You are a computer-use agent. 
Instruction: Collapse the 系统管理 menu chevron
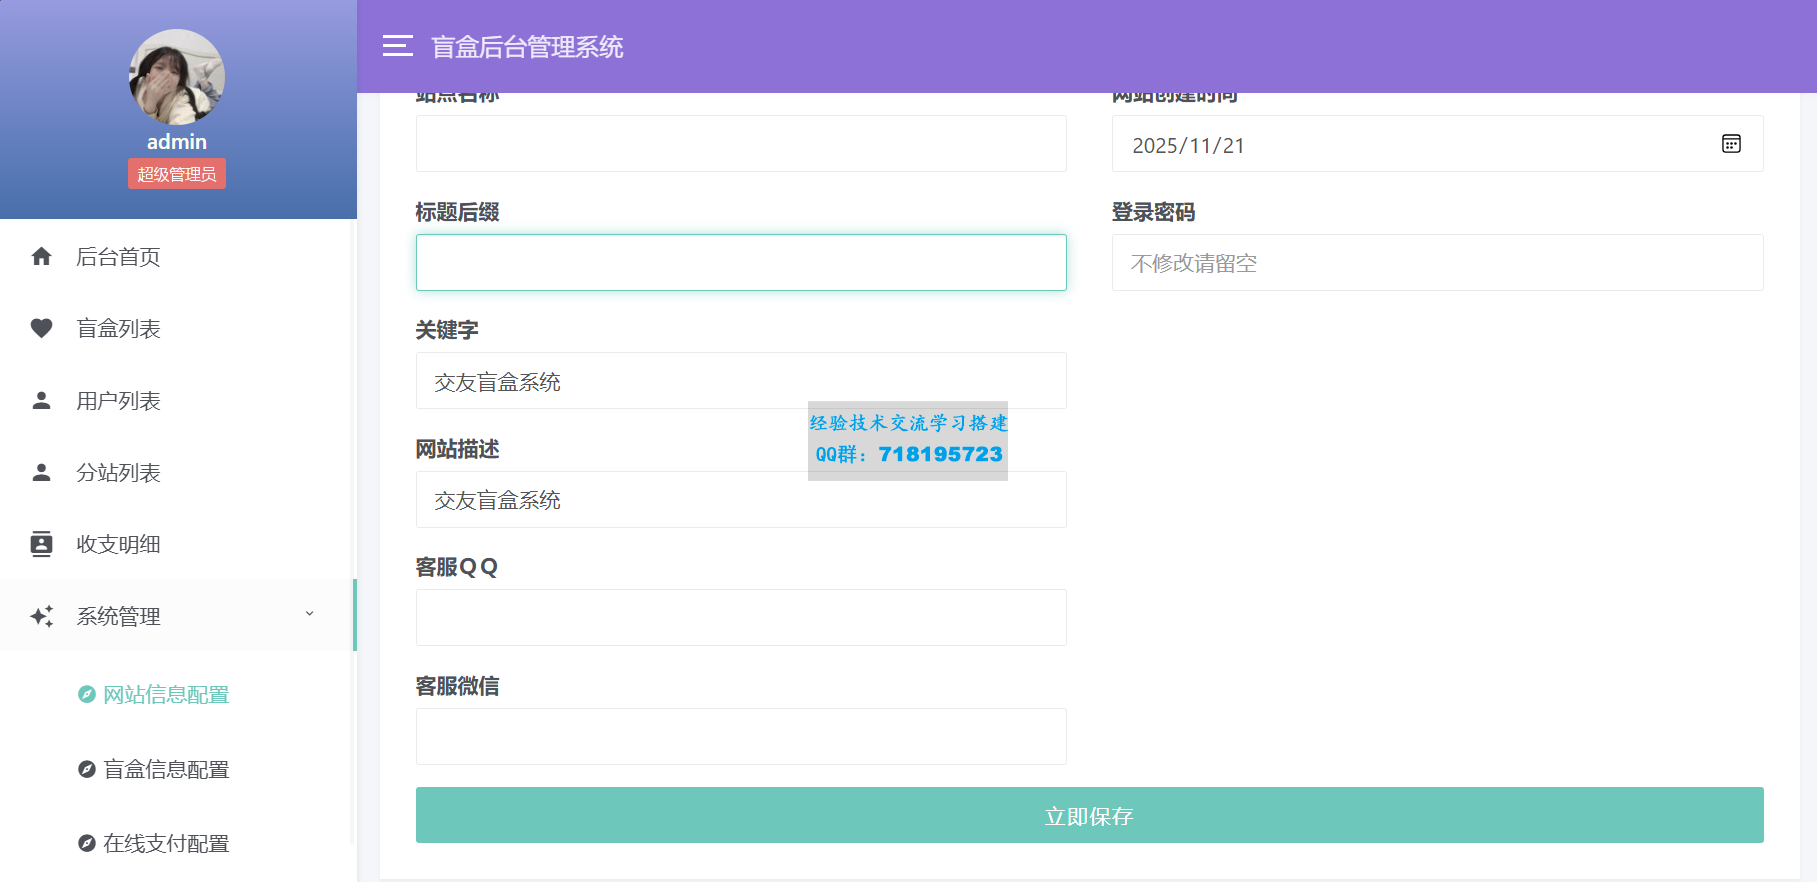pos(309,614)
